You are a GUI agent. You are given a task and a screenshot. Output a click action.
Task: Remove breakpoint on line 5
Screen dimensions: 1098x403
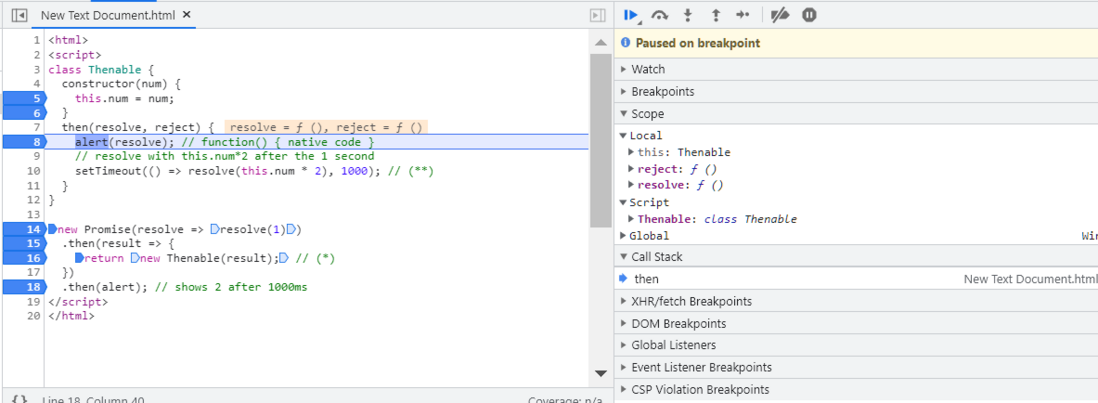pyautogui.click(x=23, y=98)
